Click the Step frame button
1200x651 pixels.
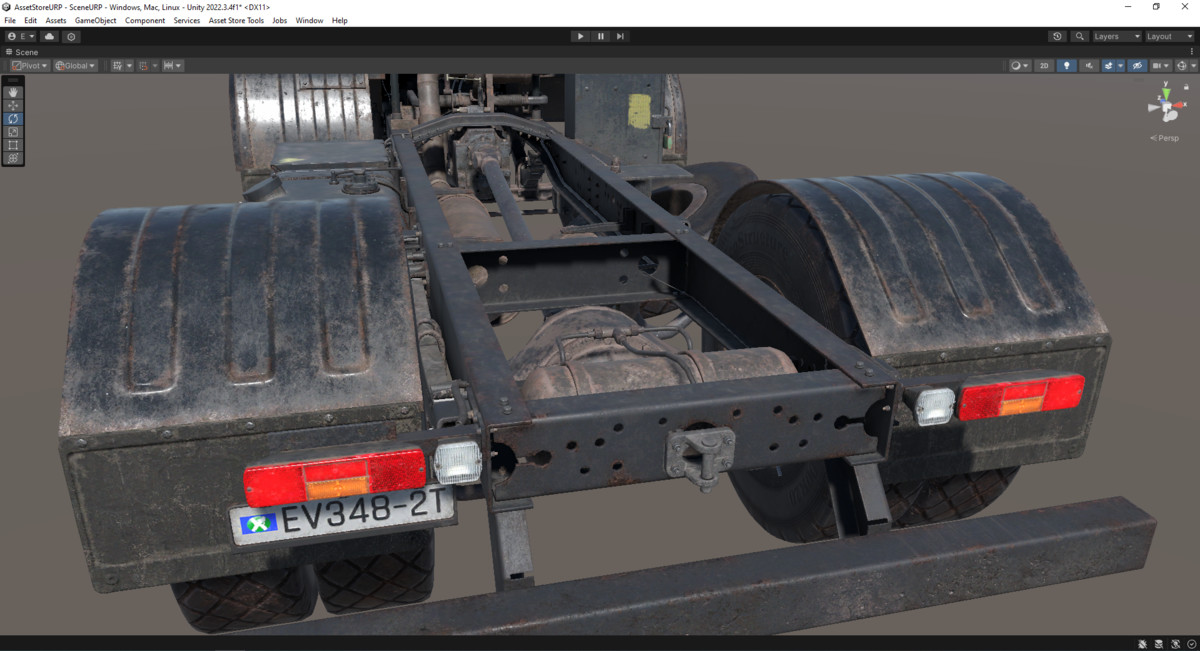(x=620, y=36)
